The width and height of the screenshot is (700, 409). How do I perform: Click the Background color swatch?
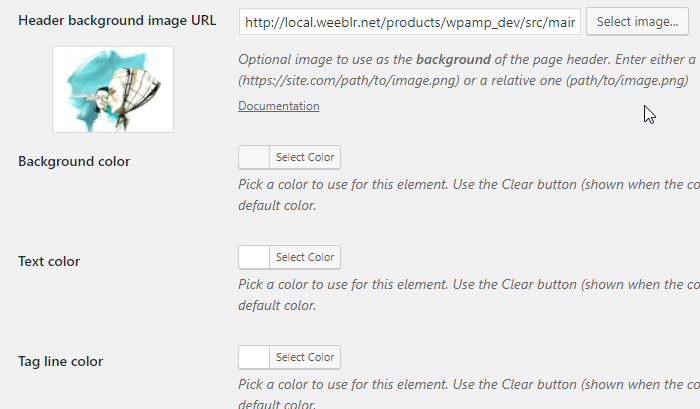click(x=254, y=157)
